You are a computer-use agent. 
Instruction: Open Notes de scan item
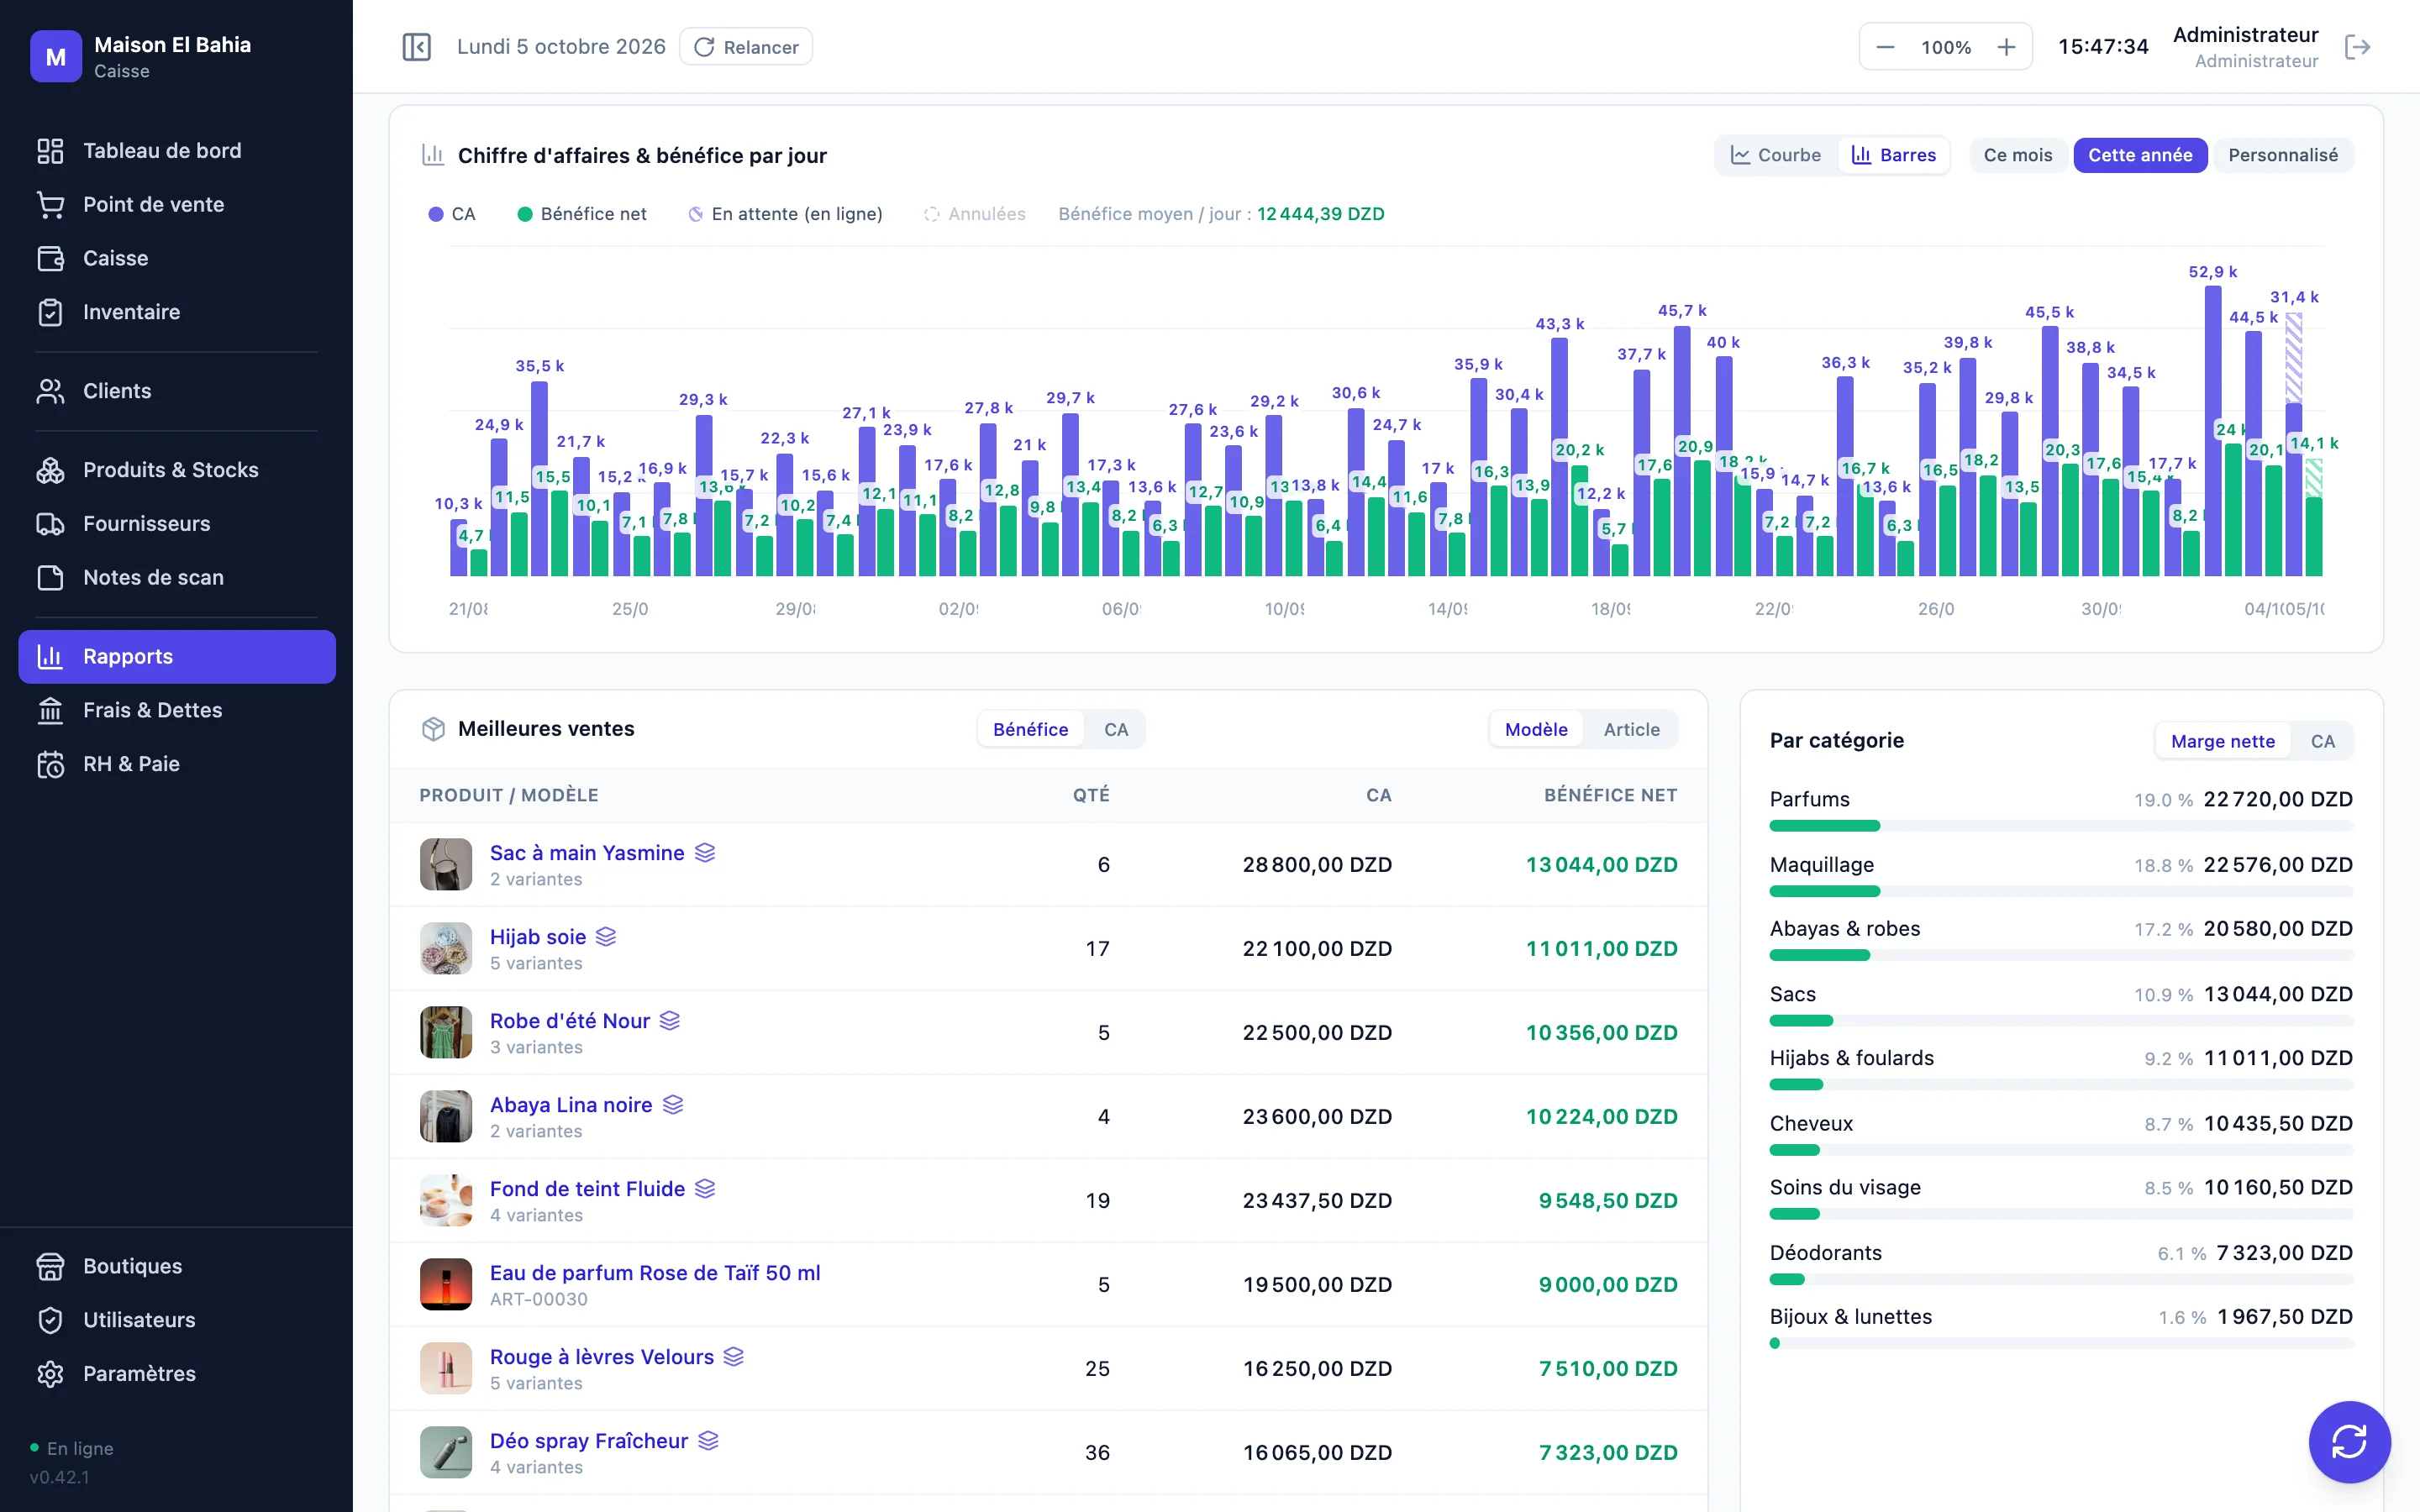[177, 578]
